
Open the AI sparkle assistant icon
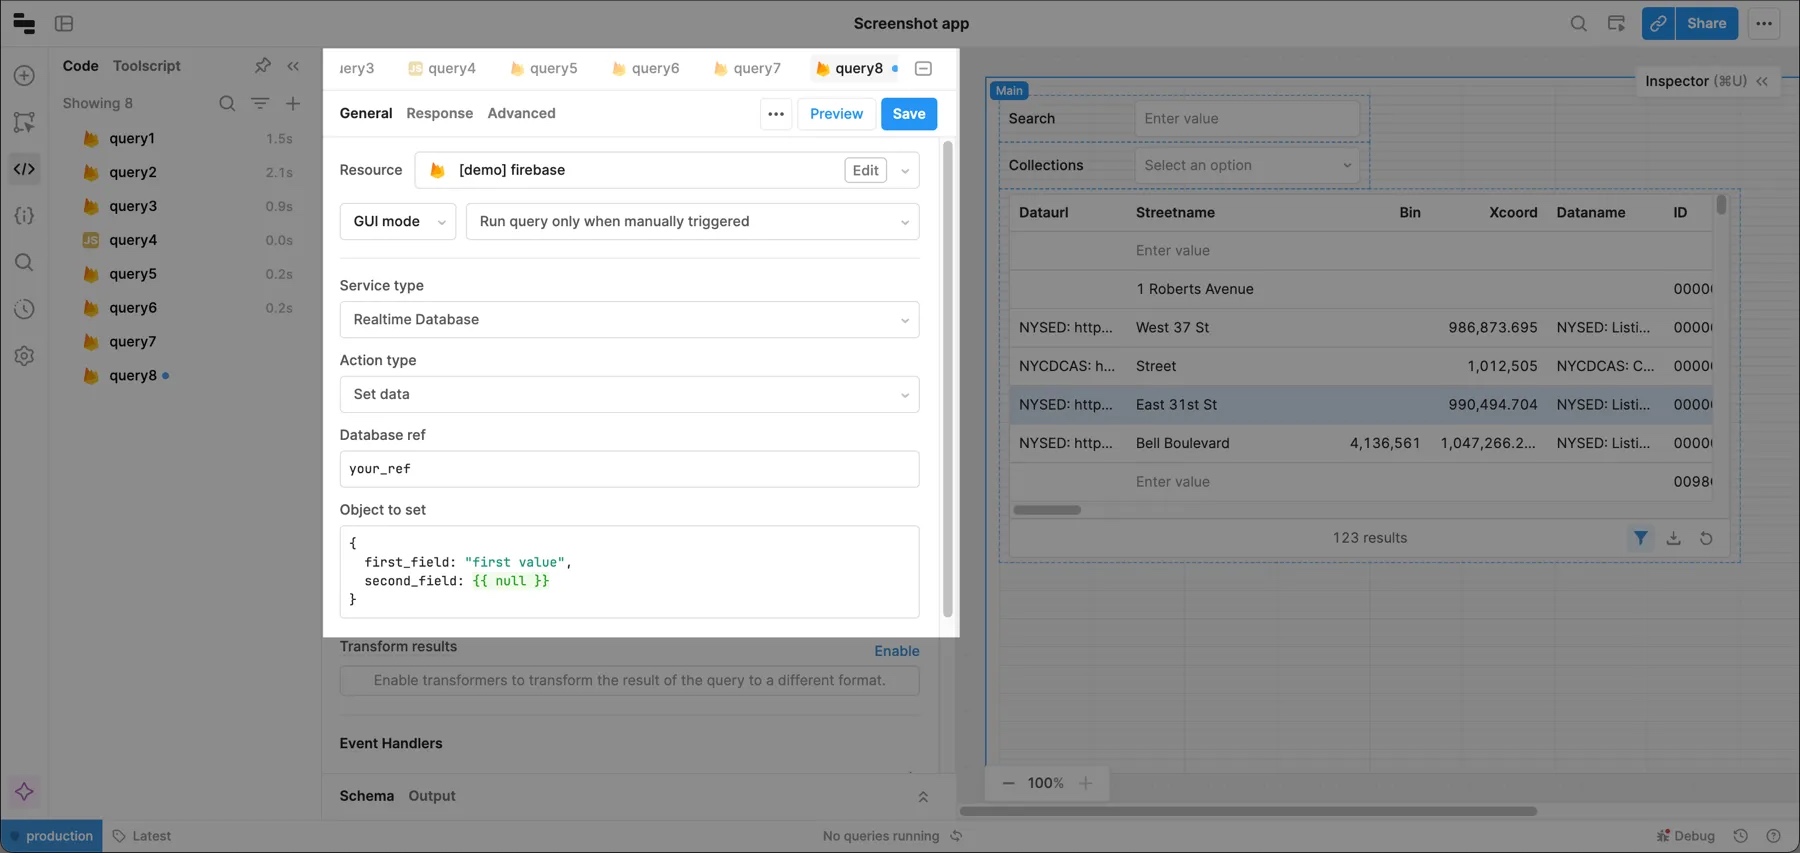pos(24,792)
